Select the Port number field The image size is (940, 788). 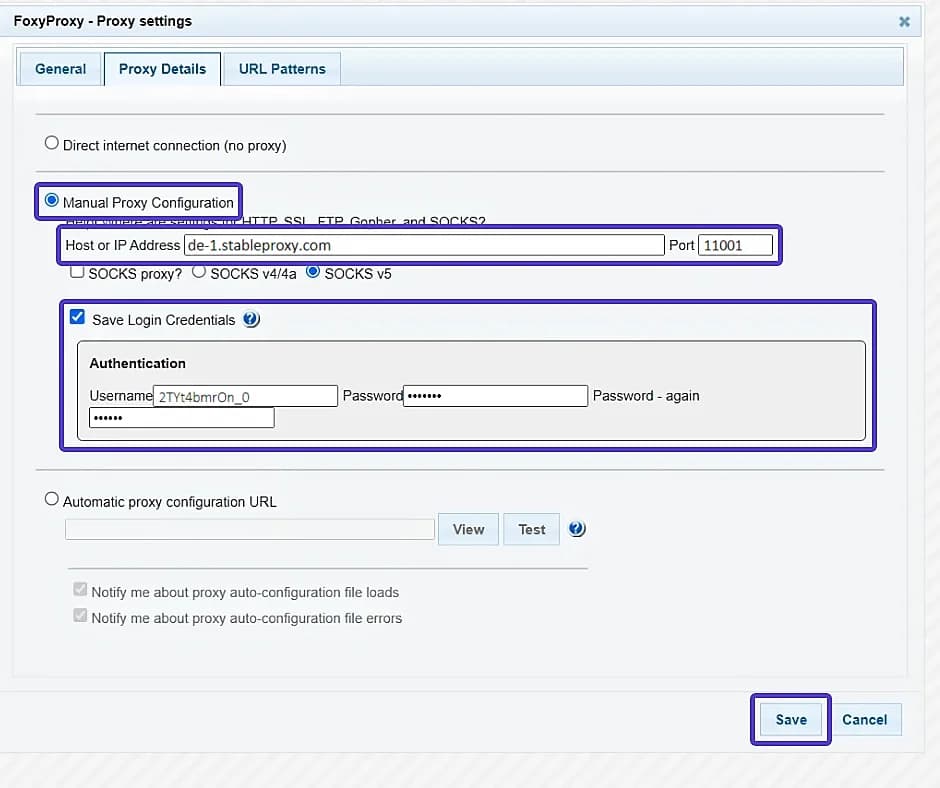(x=737, y=244)
